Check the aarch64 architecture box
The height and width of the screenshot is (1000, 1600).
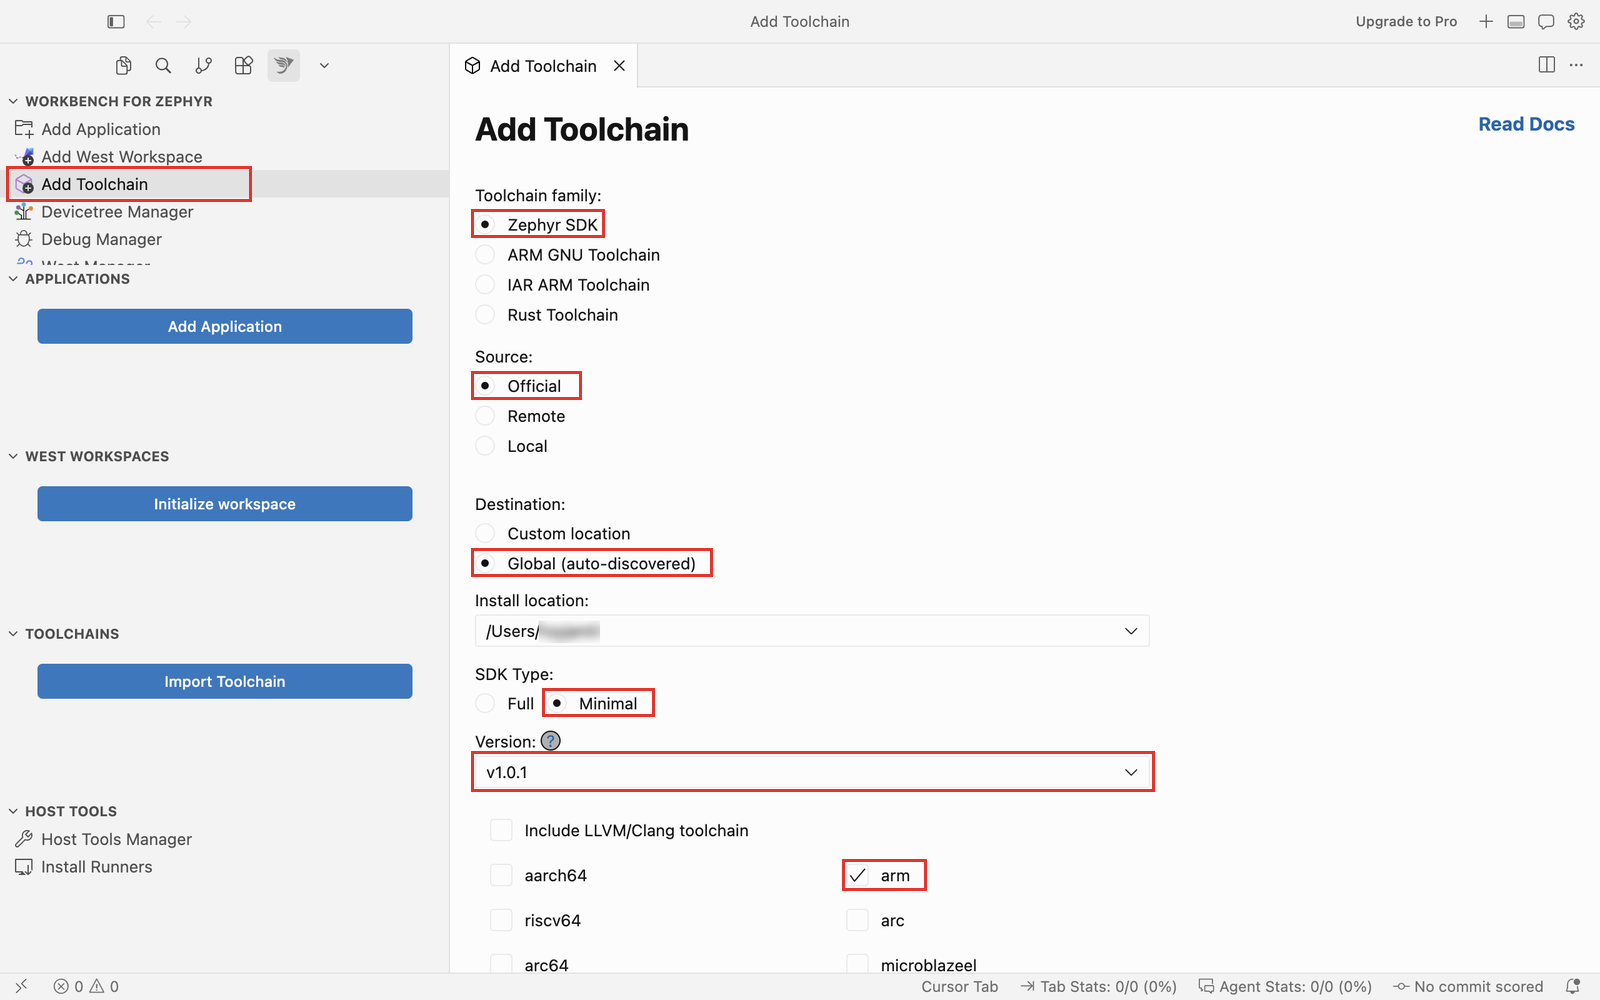point(501,876)
